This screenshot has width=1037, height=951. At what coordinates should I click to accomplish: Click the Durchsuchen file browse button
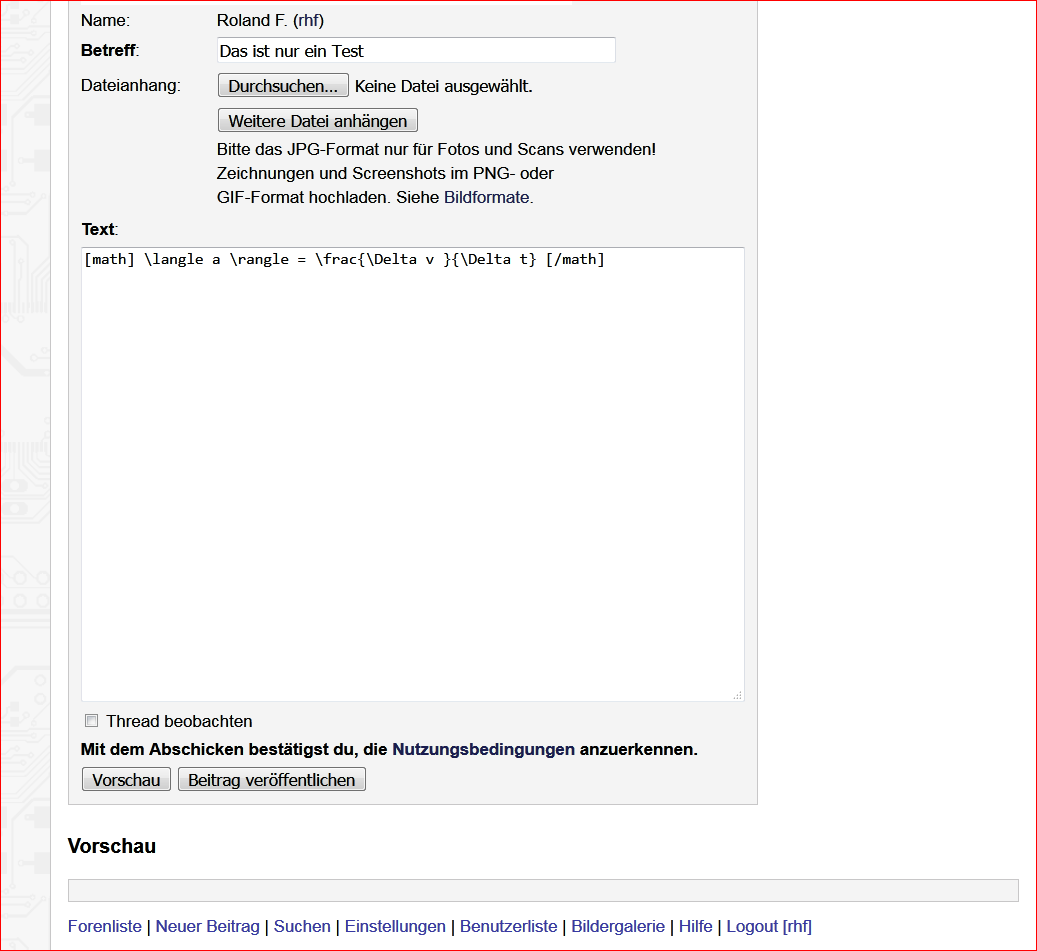283,85
